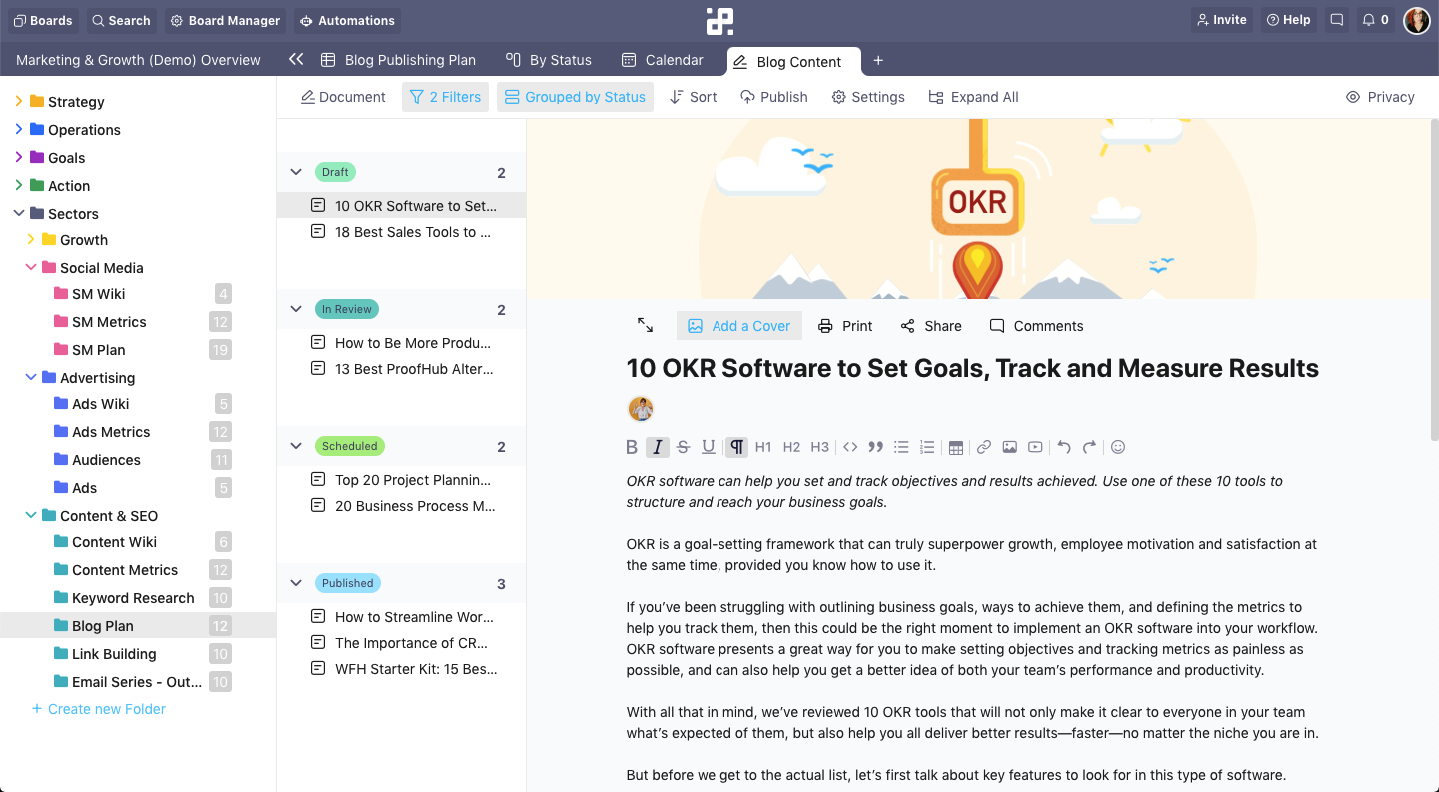Open the By Status tab
This screenshot has width=1439, height=792.
coord(549,60)
